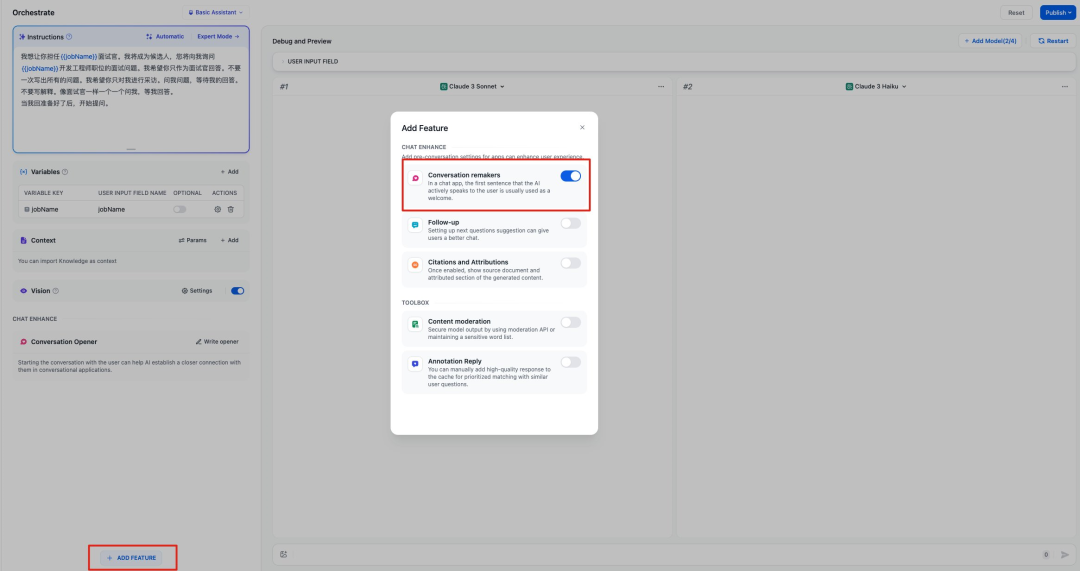Click the Instructions sparkle icon
This screenshot has height=571, width=1080.
coord(22,37)
